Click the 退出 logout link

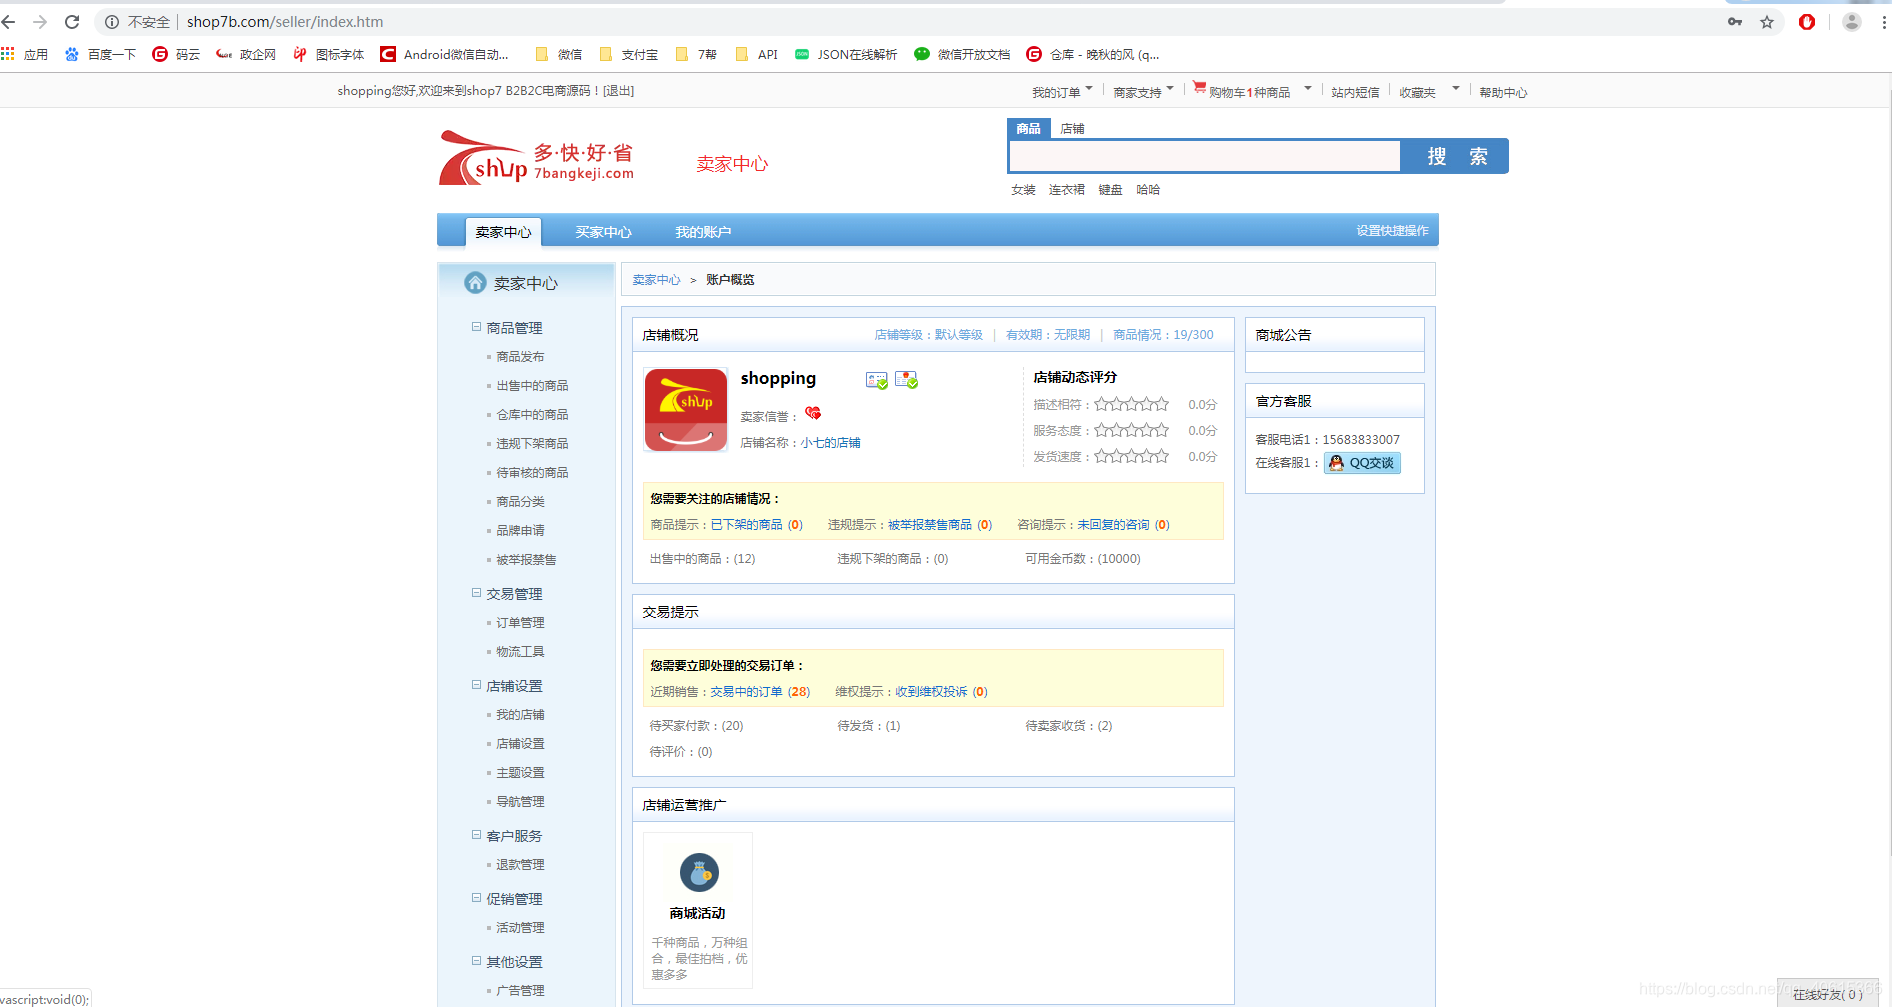[618, 91]
